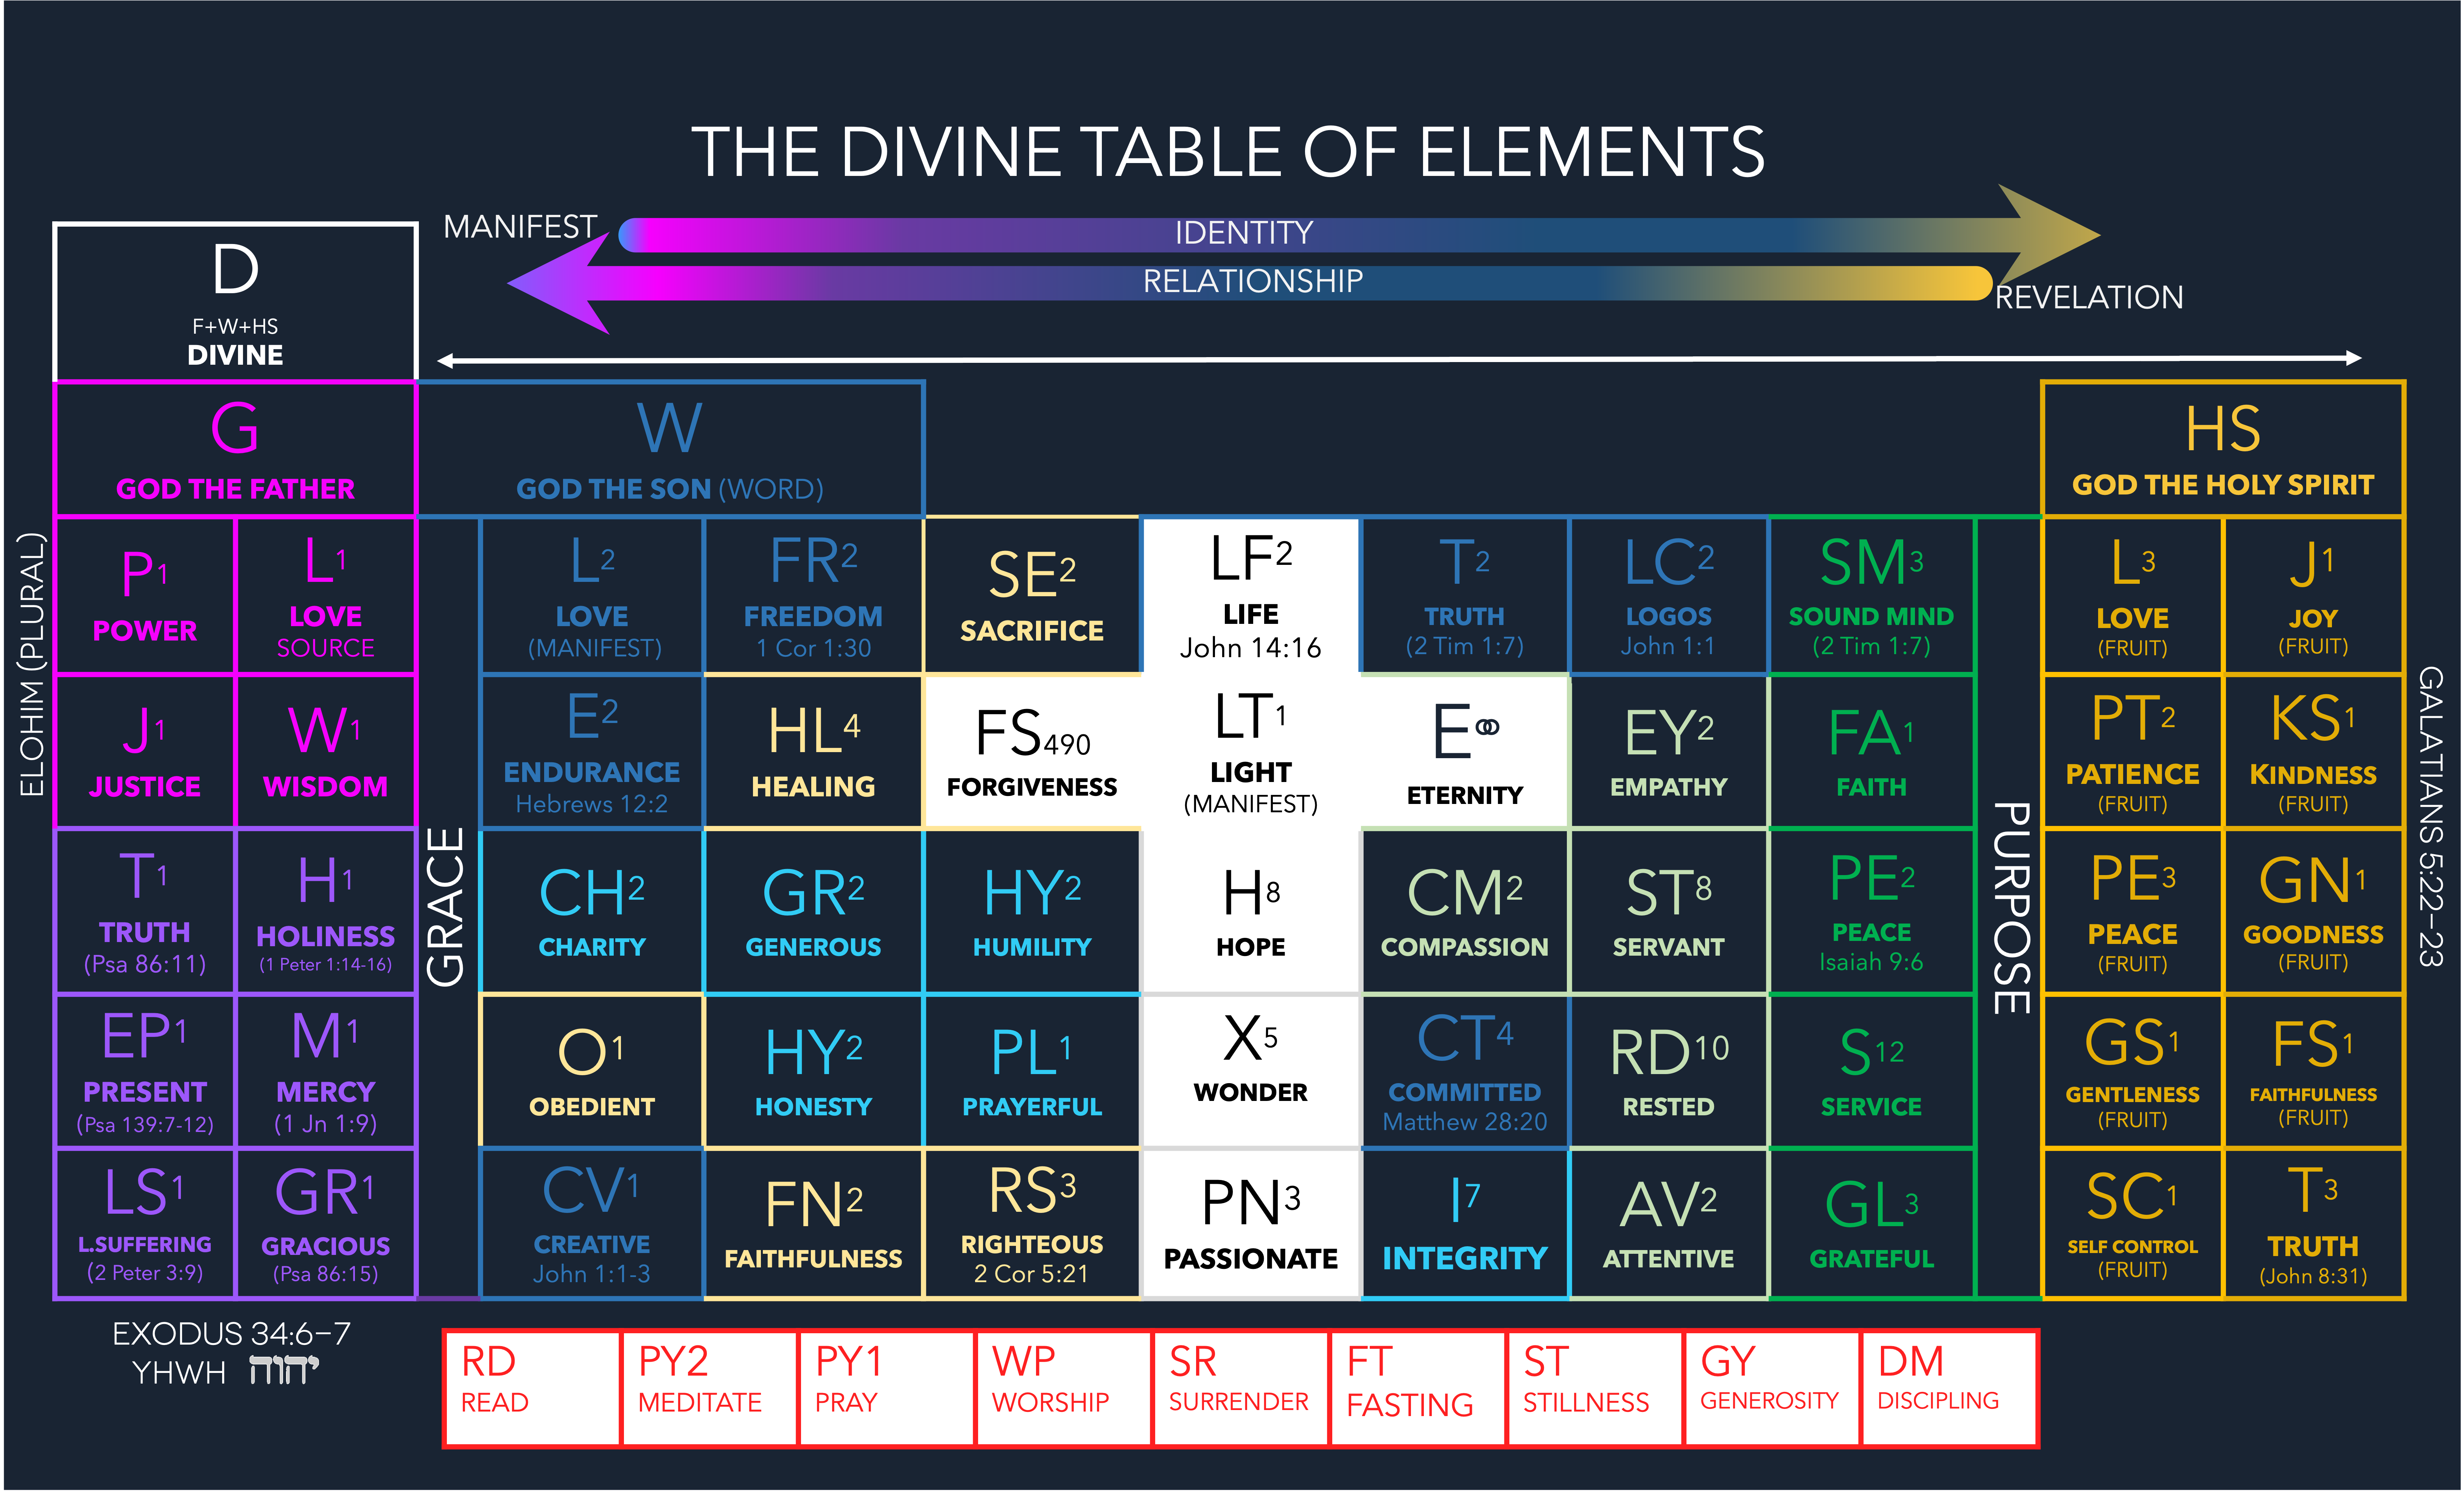This screenshot has height=1491, width=2464.
Task: Click the P1 Power cell
Action: click(x=145, y=596)
